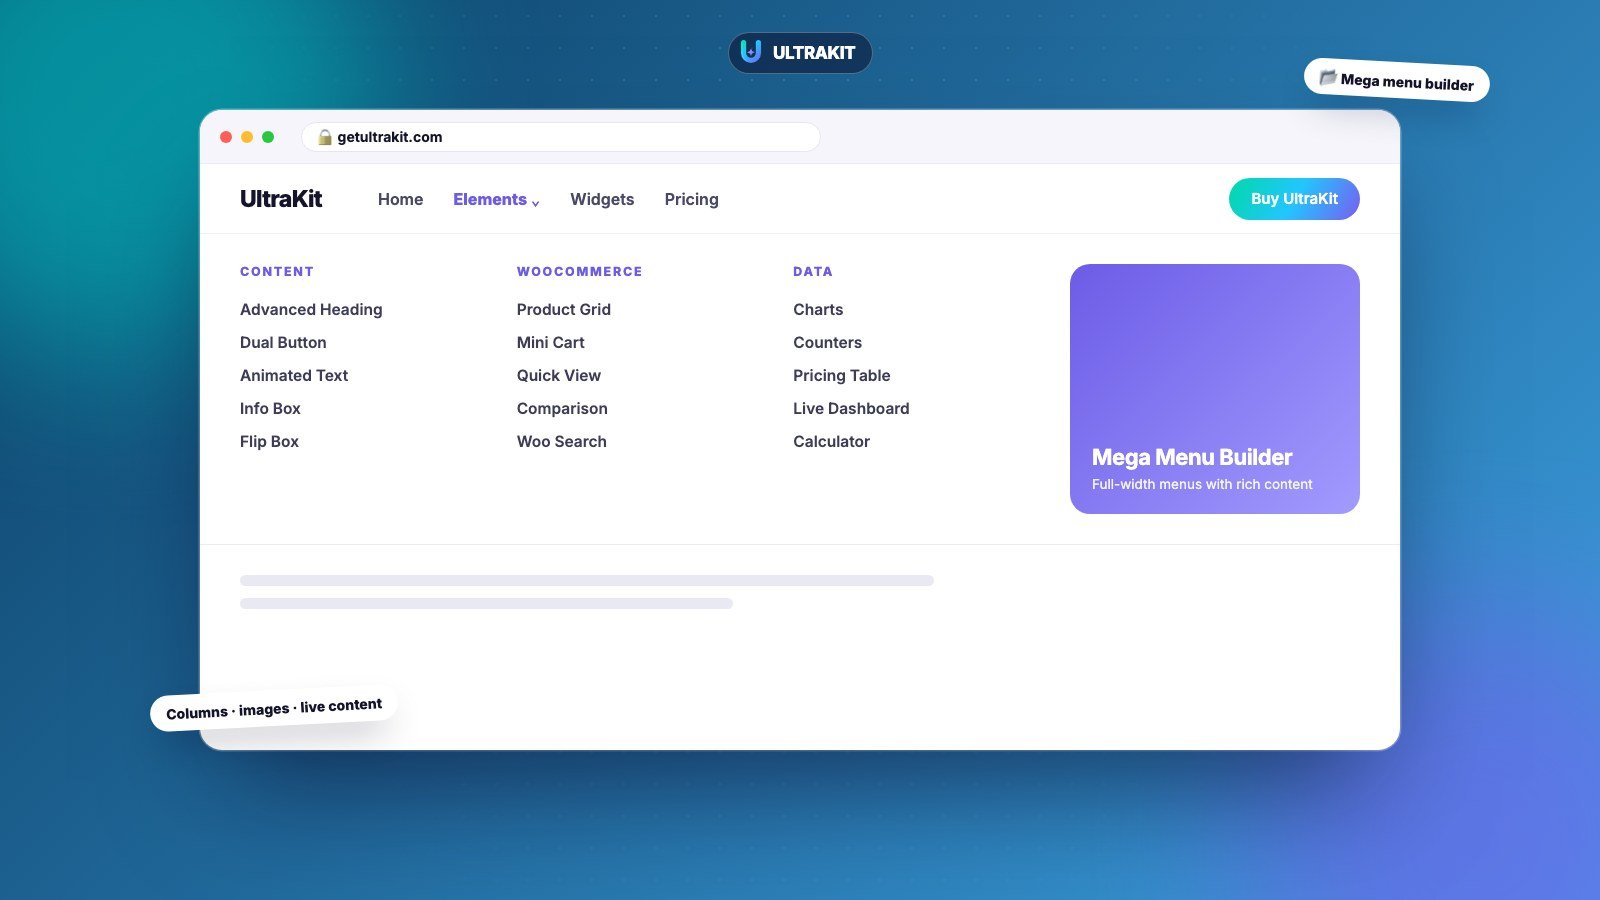Click the ULTRAKIT badge at top
Screen dimensions: 1600x900
click(x=800, y=52)
